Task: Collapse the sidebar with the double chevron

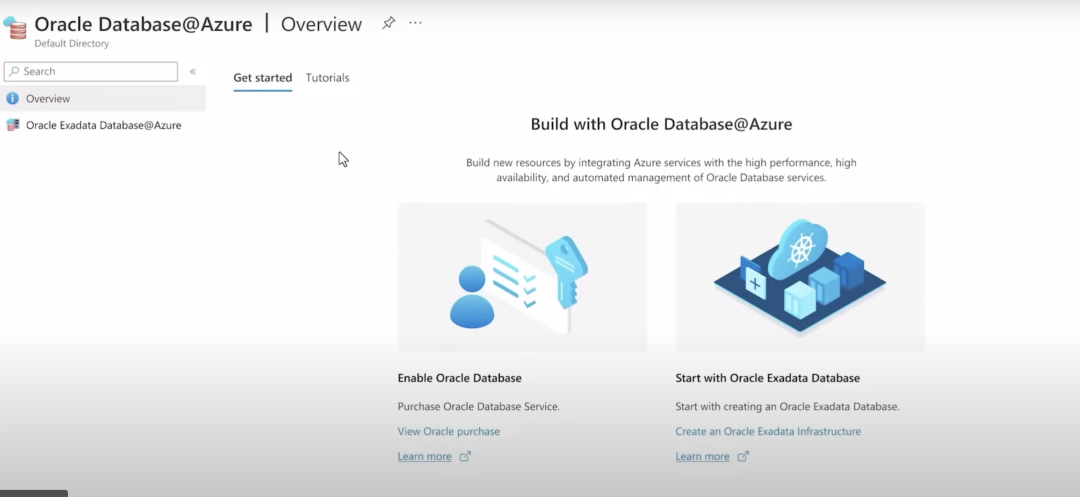Action: click(193, 72)
